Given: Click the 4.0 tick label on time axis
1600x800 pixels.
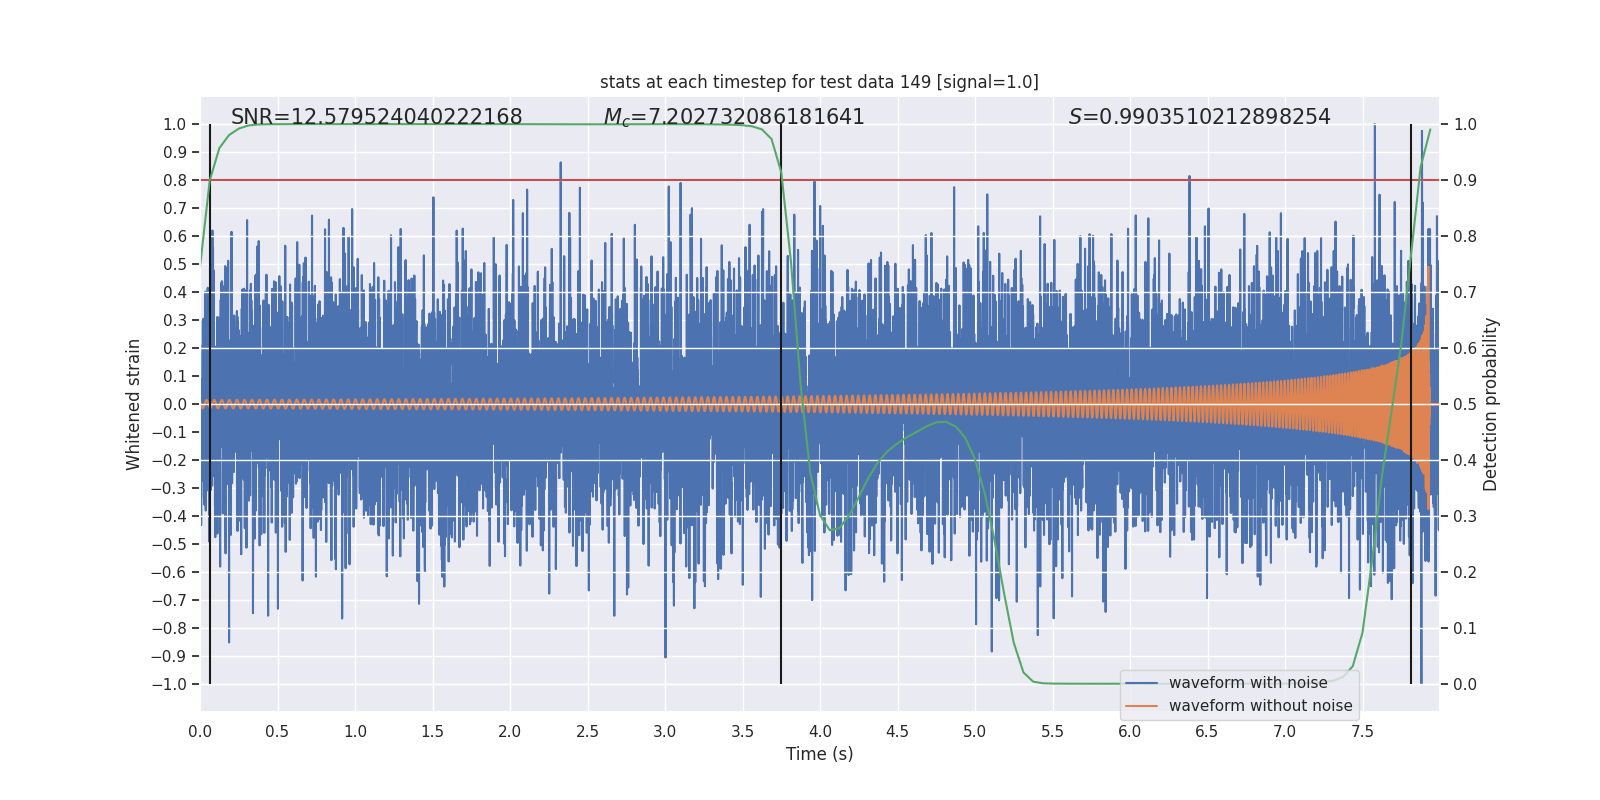Looking at the screenshot, I should pyautogui.click(x=820, y=732).
